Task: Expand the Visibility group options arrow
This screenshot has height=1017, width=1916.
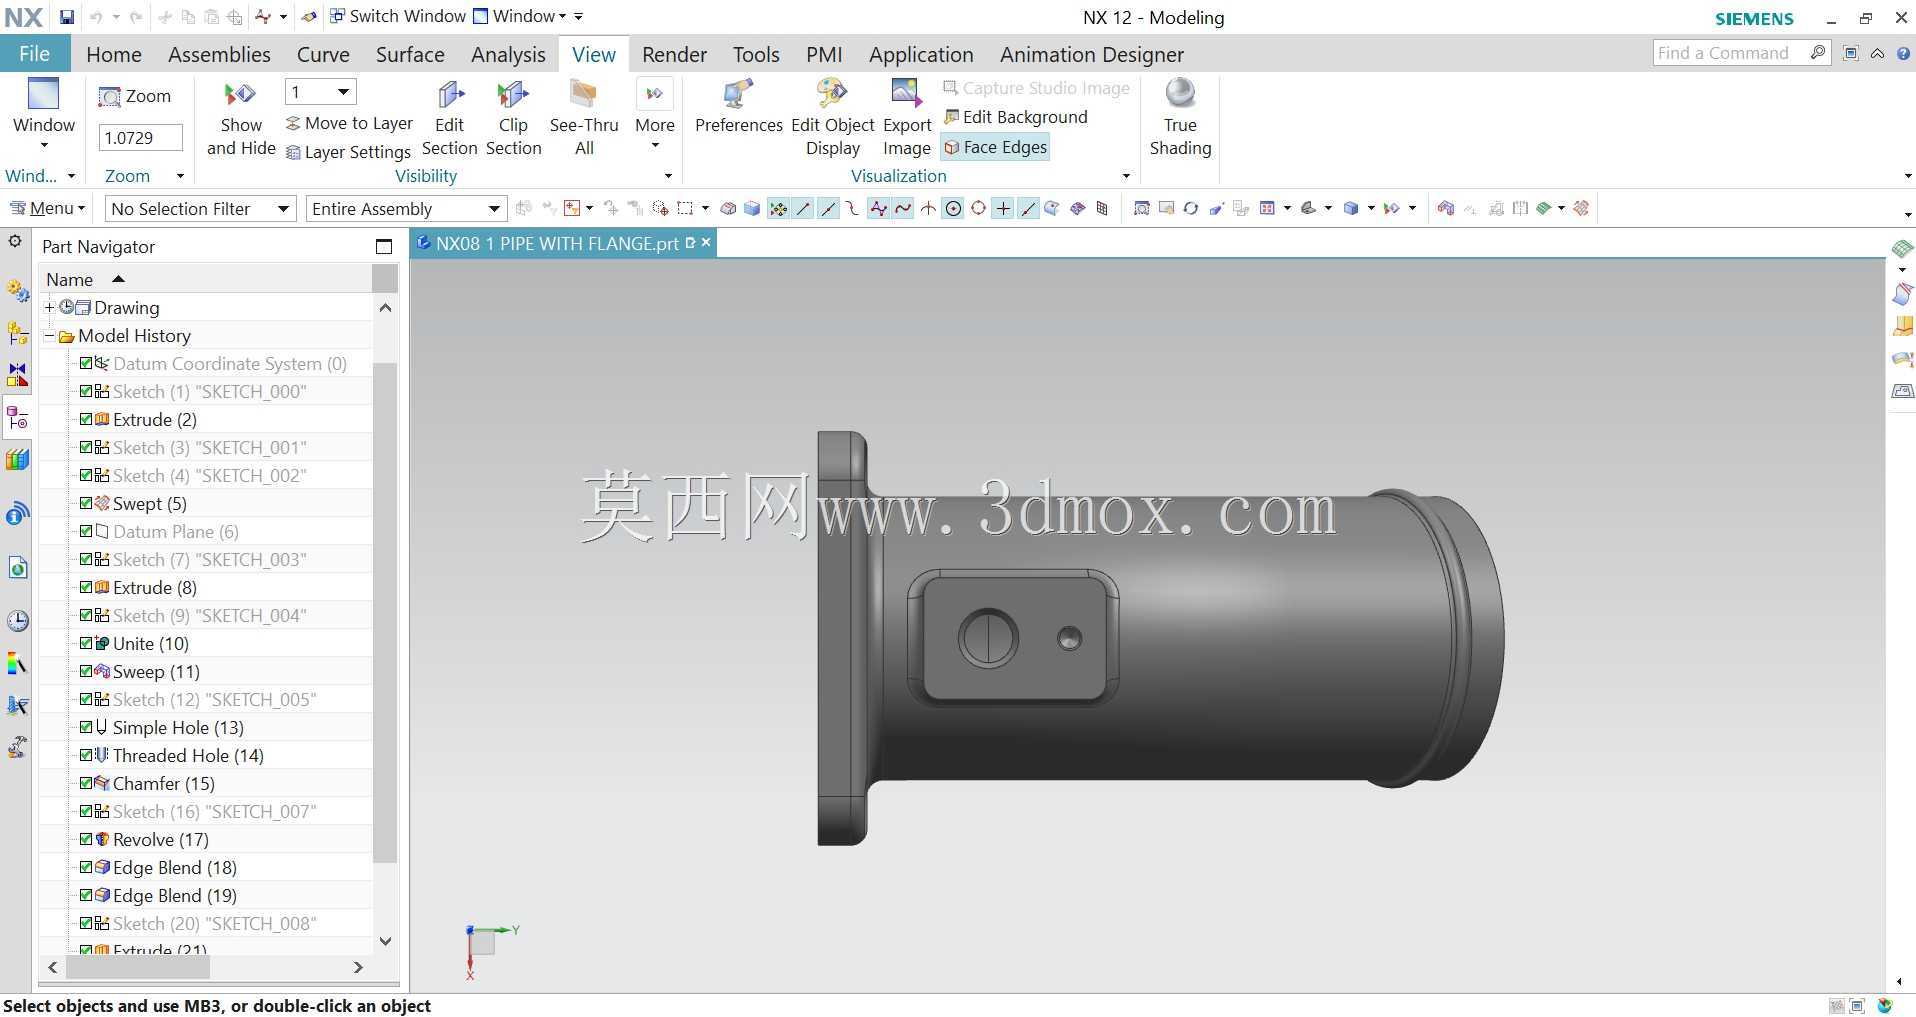Action: pyautogui.click(x=669, y=176)
